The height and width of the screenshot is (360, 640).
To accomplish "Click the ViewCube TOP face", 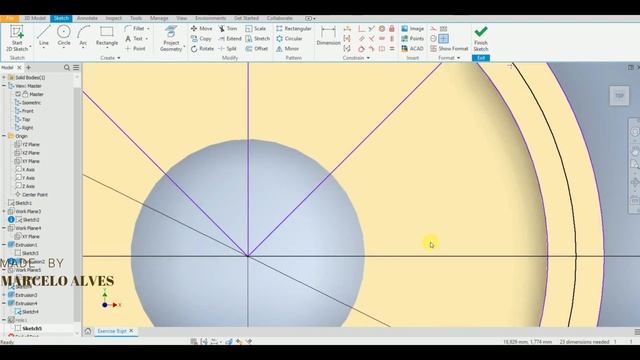I will click(x=619, y=96).
